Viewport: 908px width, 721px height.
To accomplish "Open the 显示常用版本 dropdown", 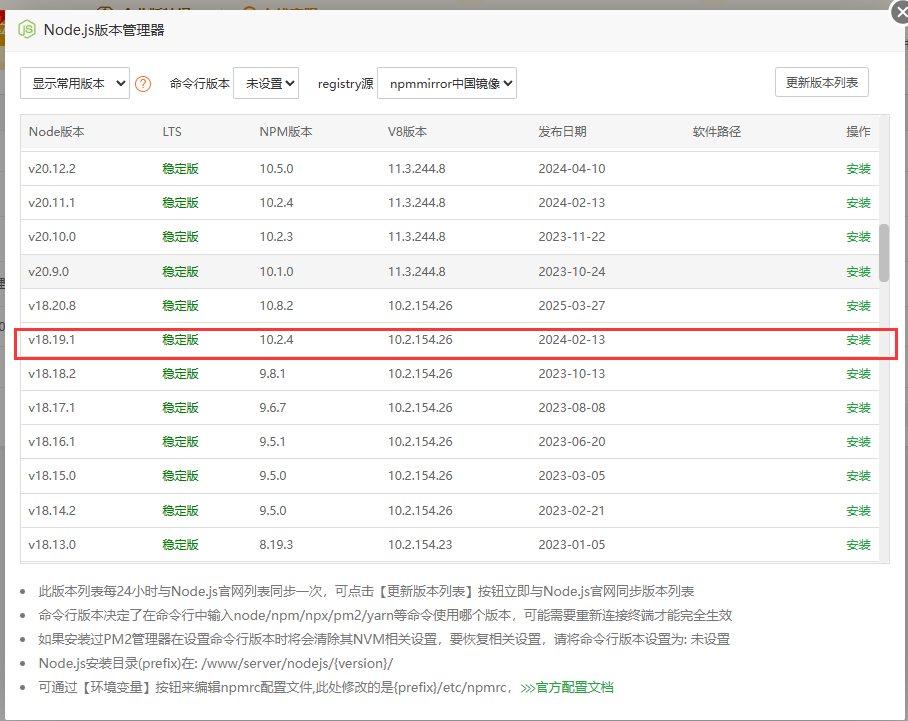I will [x=74, y=83].
